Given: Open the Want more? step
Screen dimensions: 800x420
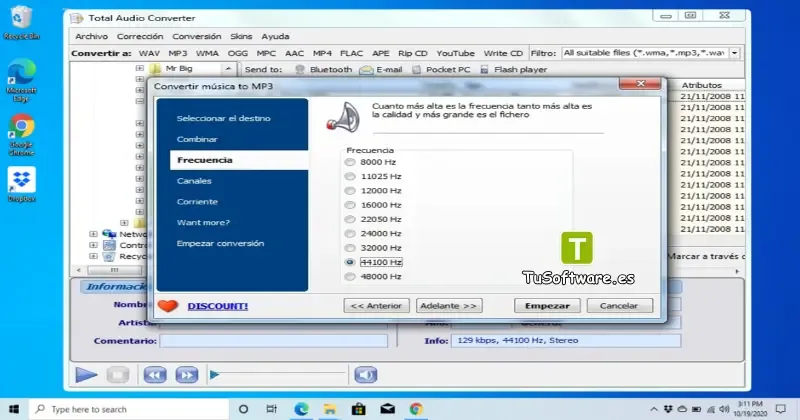Looking at the screenshot, I should tap(203, 223).
